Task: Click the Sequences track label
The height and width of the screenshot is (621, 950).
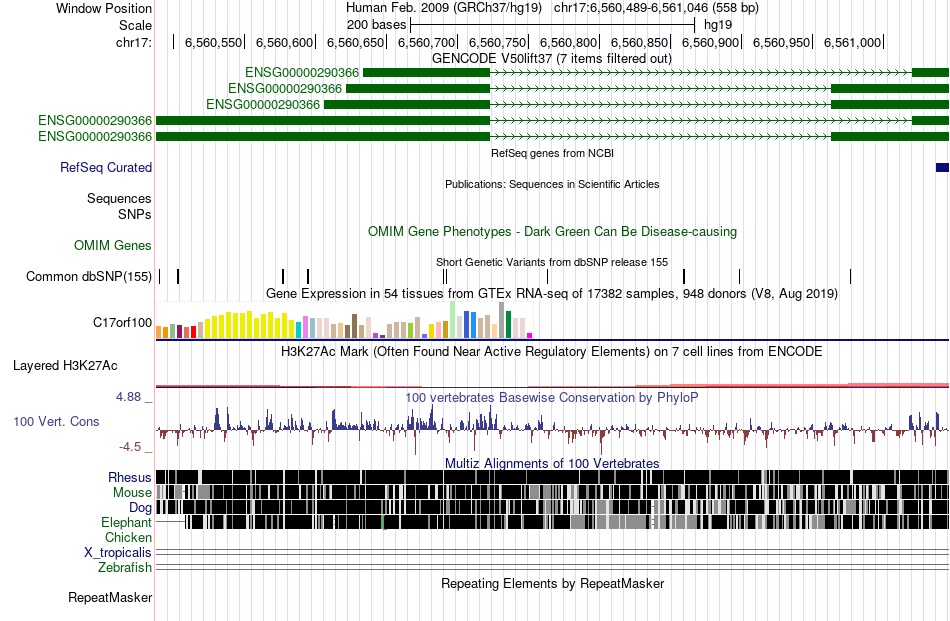Action: tap(119, 198)
